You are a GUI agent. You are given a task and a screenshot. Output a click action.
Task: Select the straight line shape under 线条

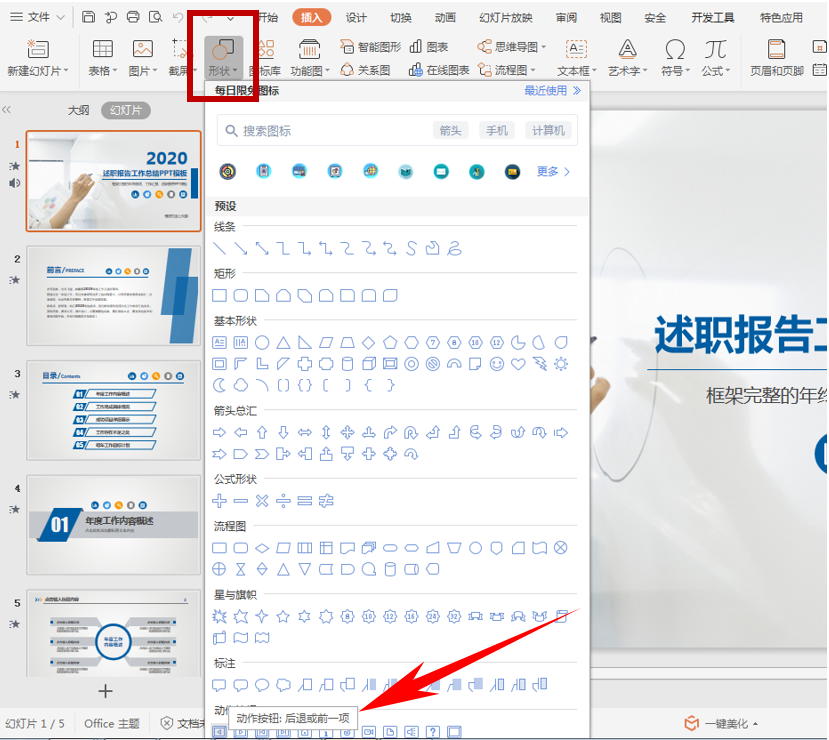click(x=219, y=248)
